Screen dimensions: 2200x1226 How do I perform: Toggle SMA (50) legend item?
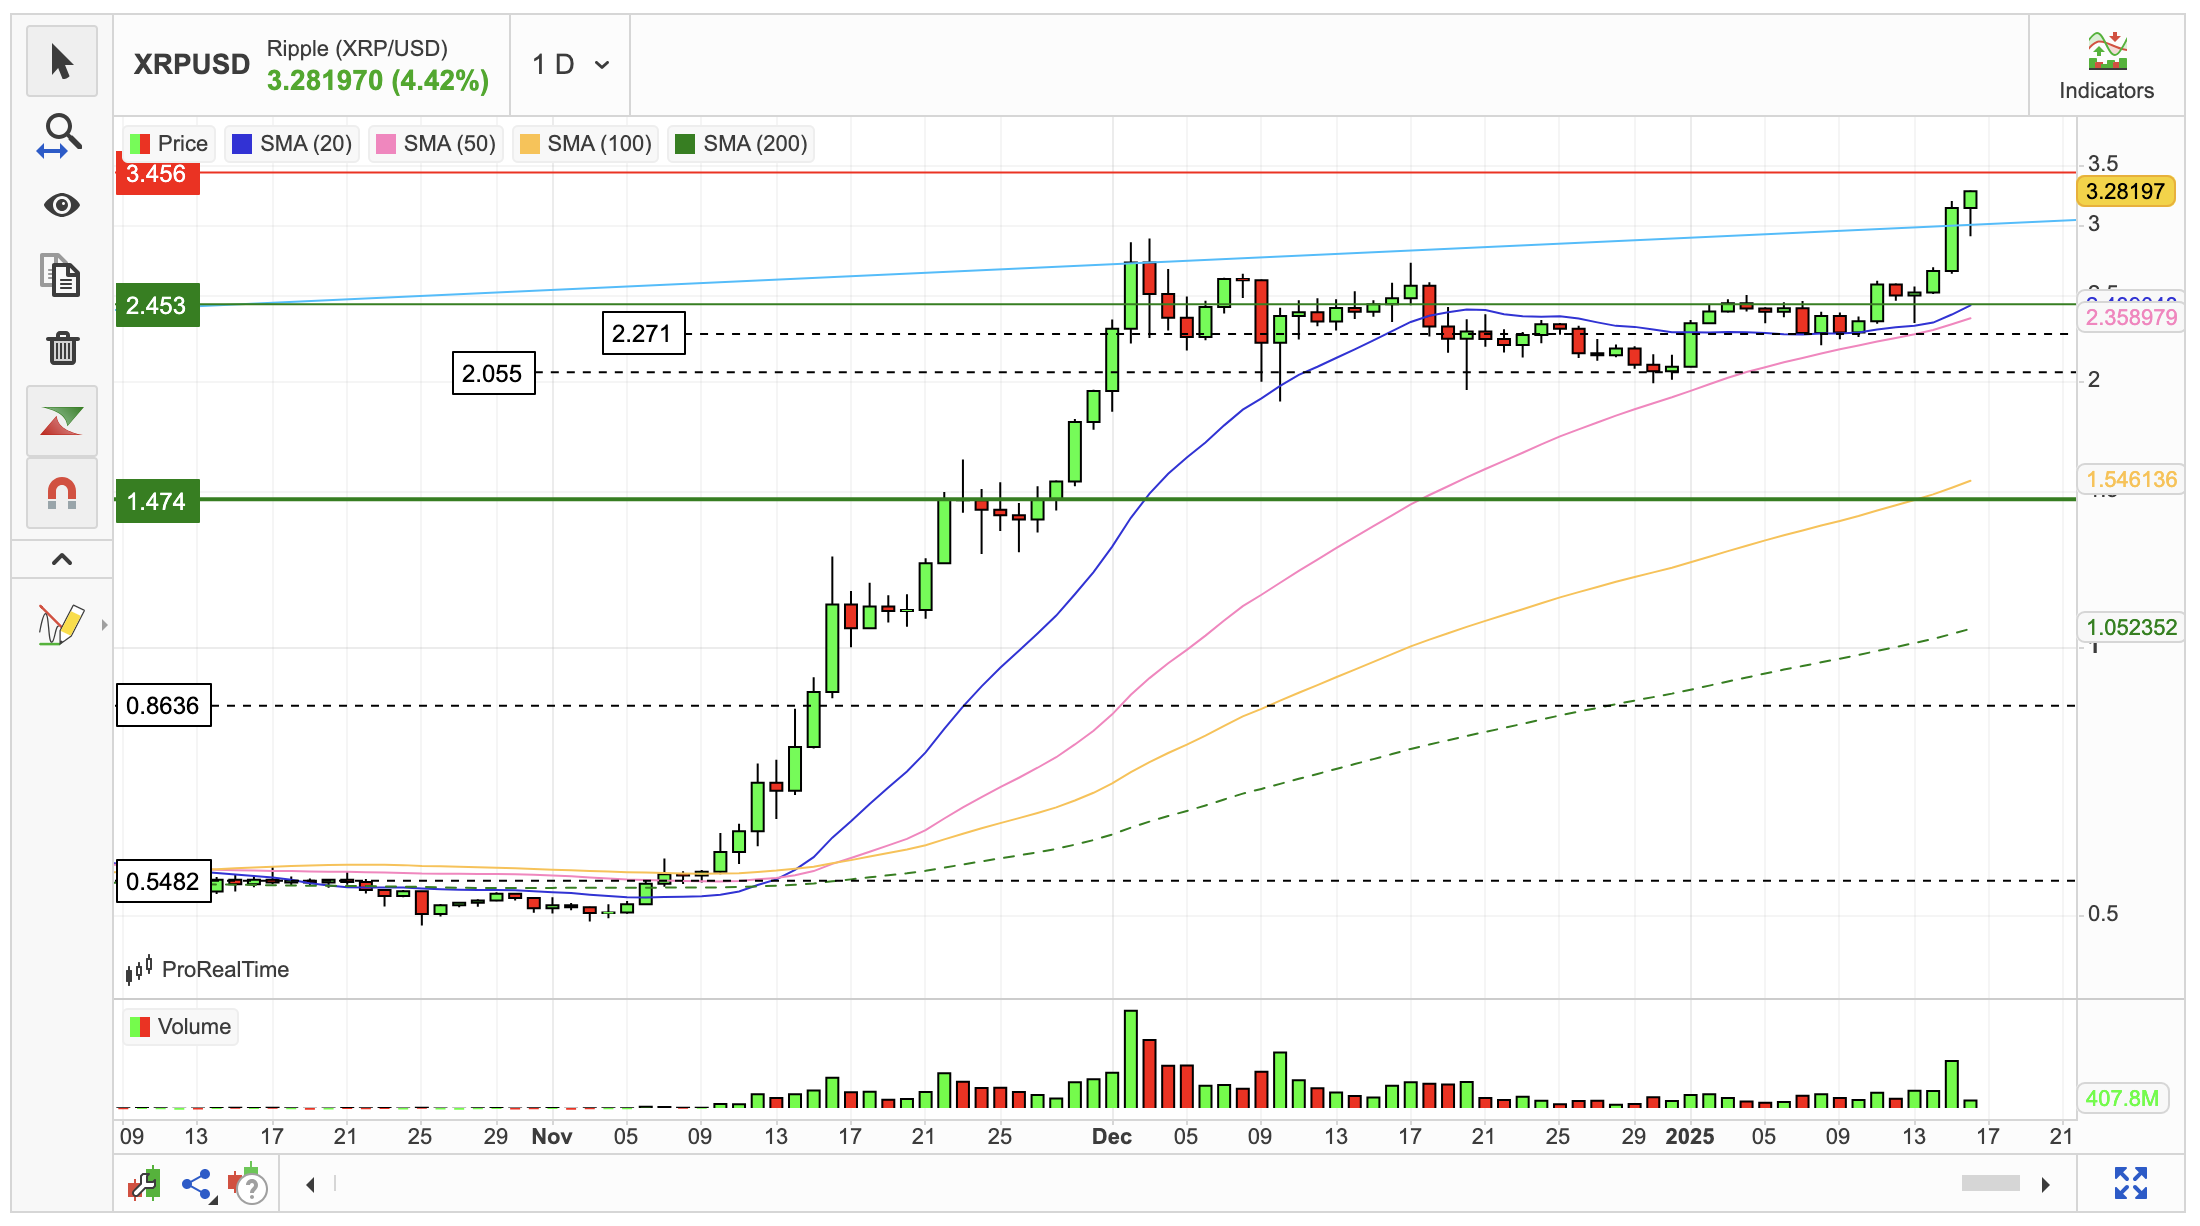pyautogui.click(x=436, y=144)
